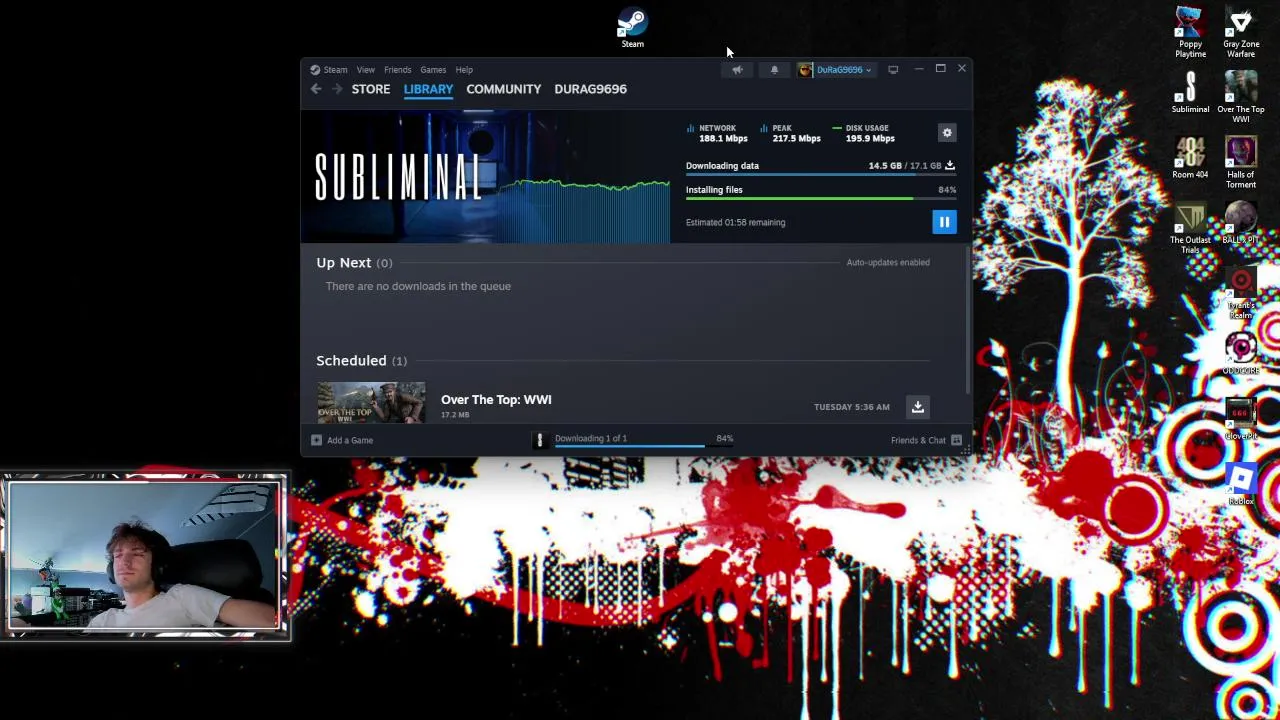Click Downloading 1 of 1 status
Viewport: 1280px width, 720px height.
point(591,438)
